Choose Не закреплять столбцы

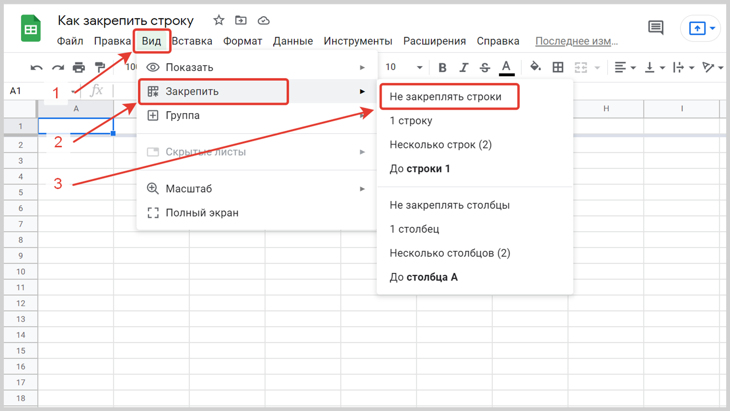pyautogui.click(x=475, y=205)
